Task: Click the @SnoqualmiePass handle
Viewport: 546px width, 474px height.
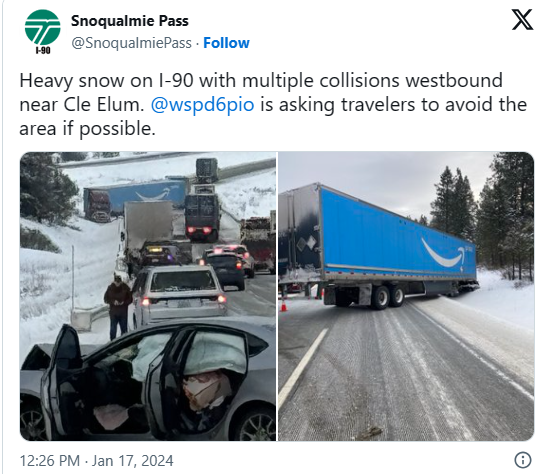Action: [131, 43]
